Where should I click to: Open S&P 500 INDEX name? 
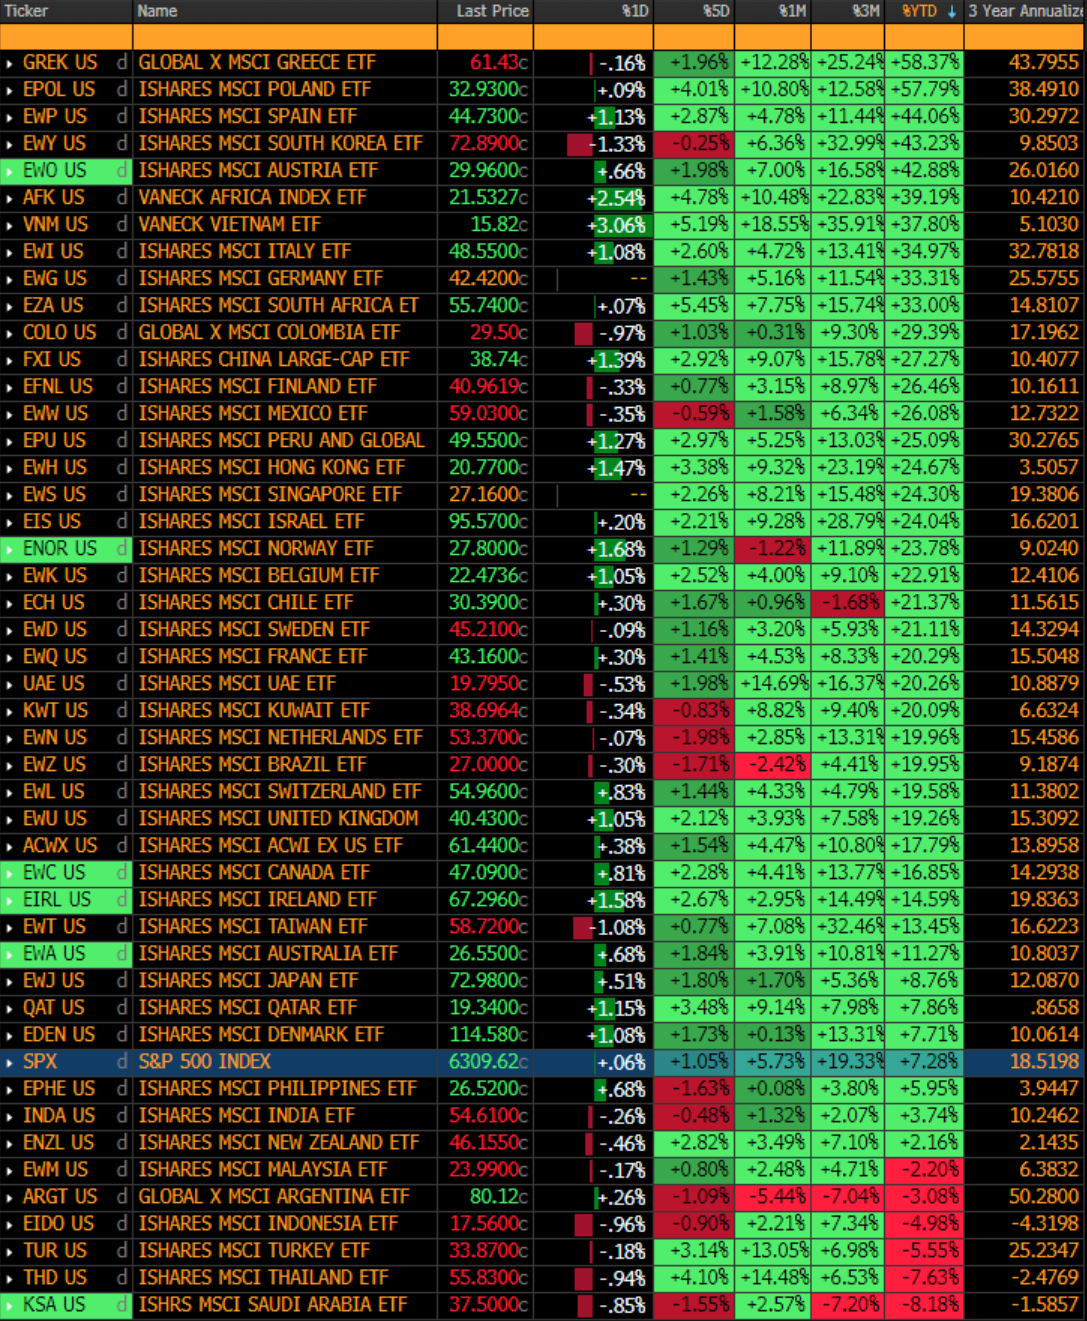[205, 1062]
